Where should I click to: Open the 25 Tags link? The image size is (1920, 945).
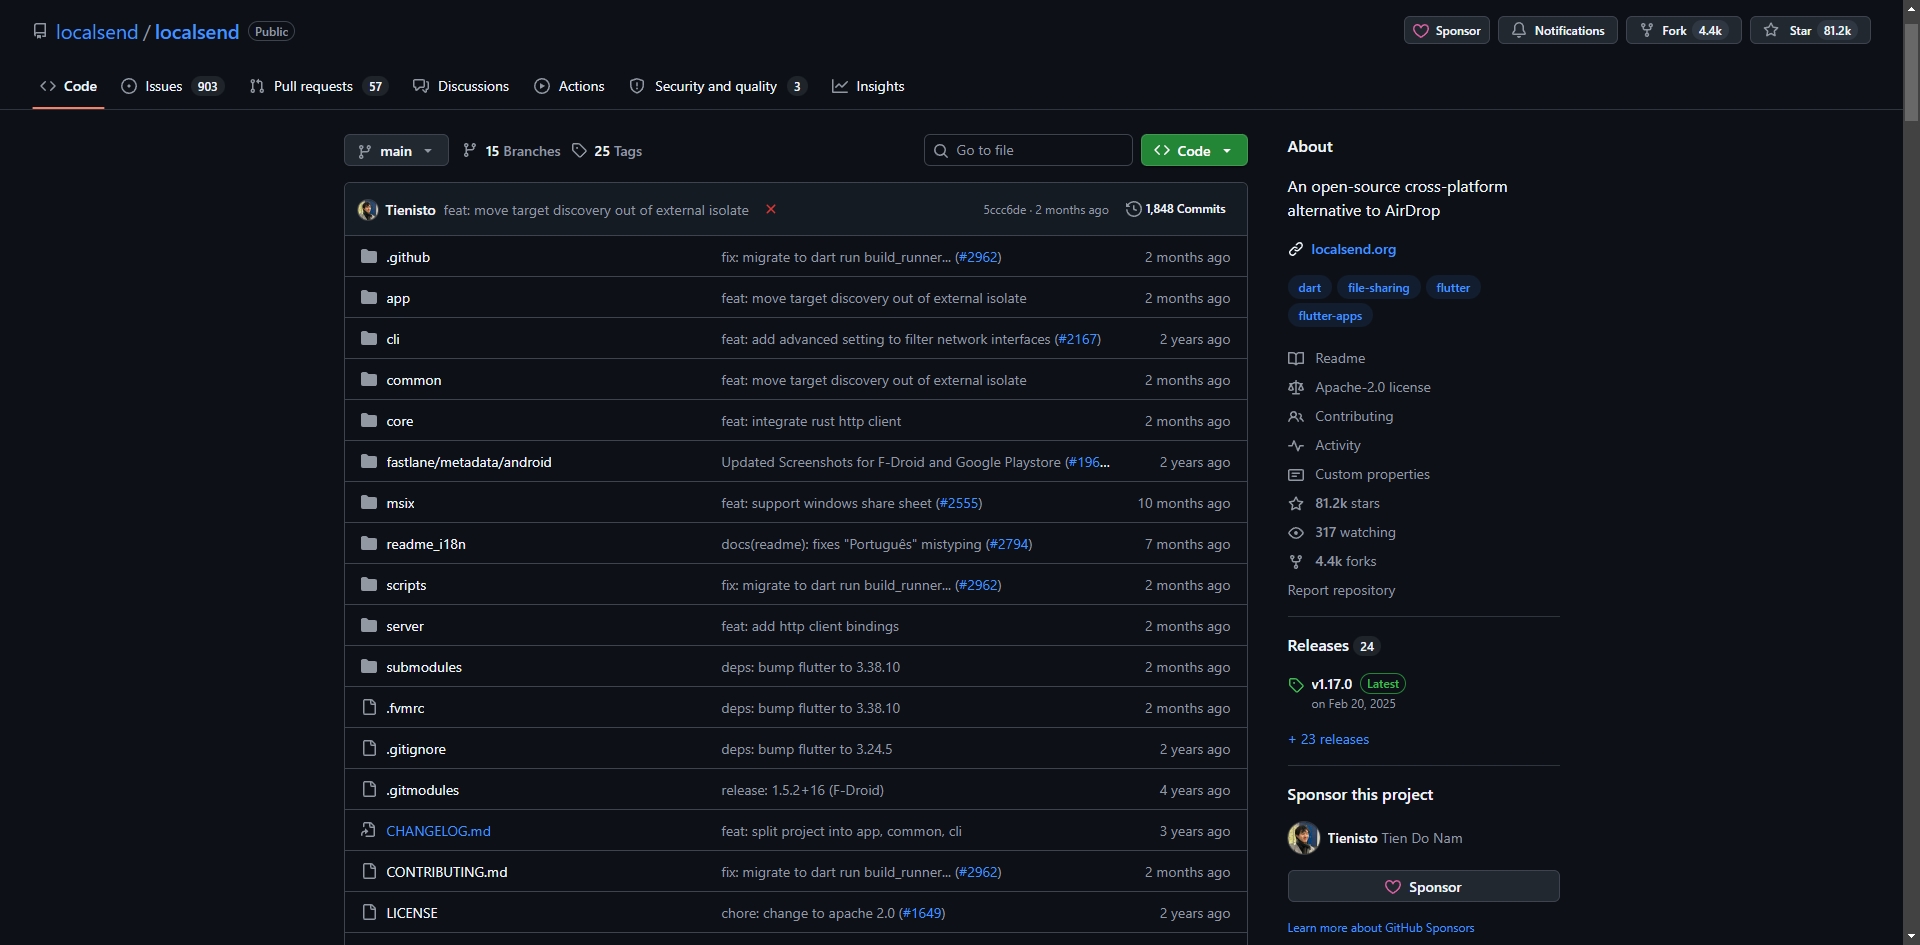[607, 151]
